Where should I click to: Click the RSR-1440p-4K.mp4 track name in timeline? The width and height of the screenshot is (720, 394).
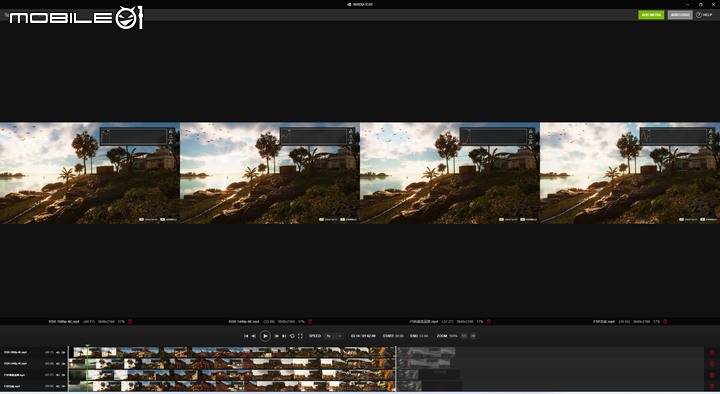[x=15, y=364]
